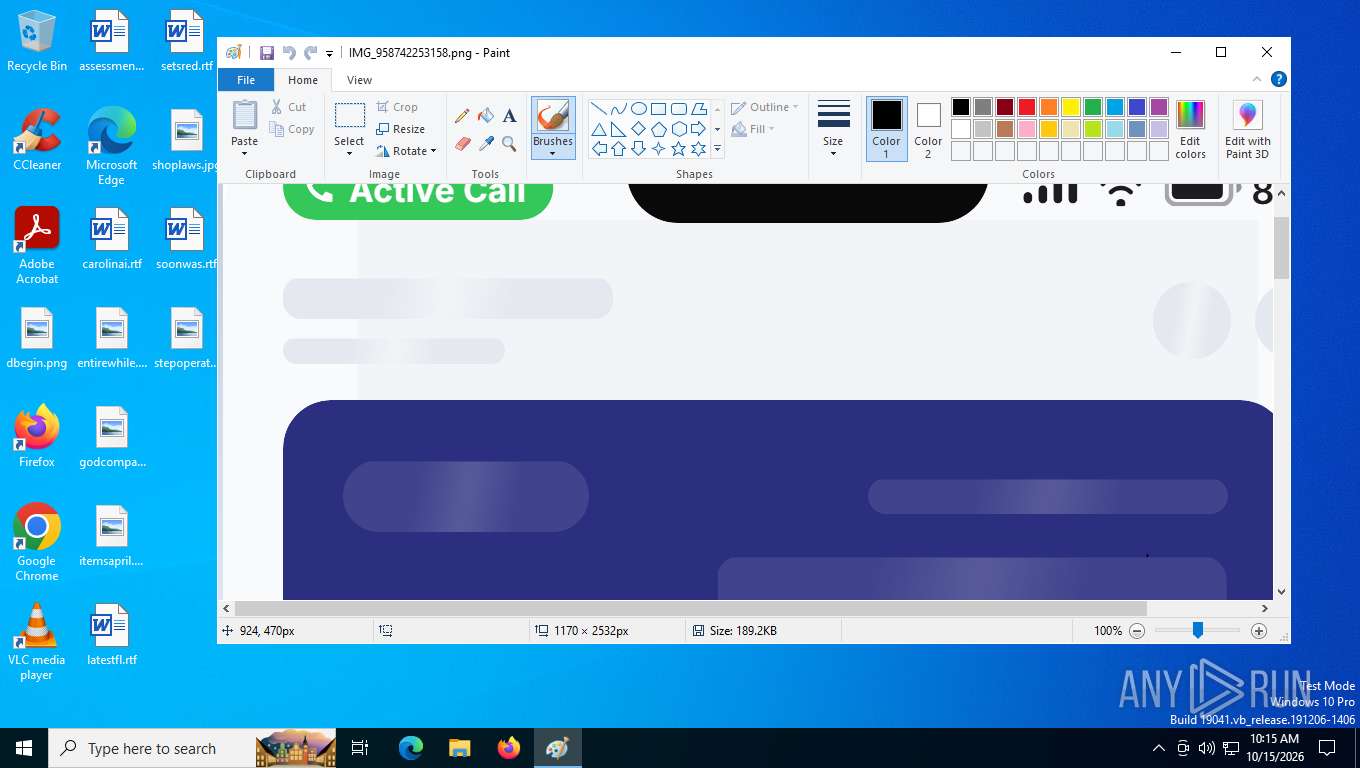Screen dimensions: 1360x768
Task: Expand the shapes gallery More arrow
Action: (x=717, y=149)
